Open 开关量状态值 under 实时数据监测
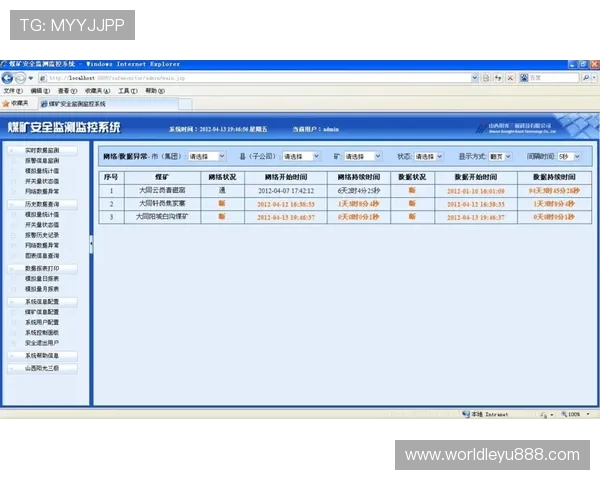 point(42,181)
